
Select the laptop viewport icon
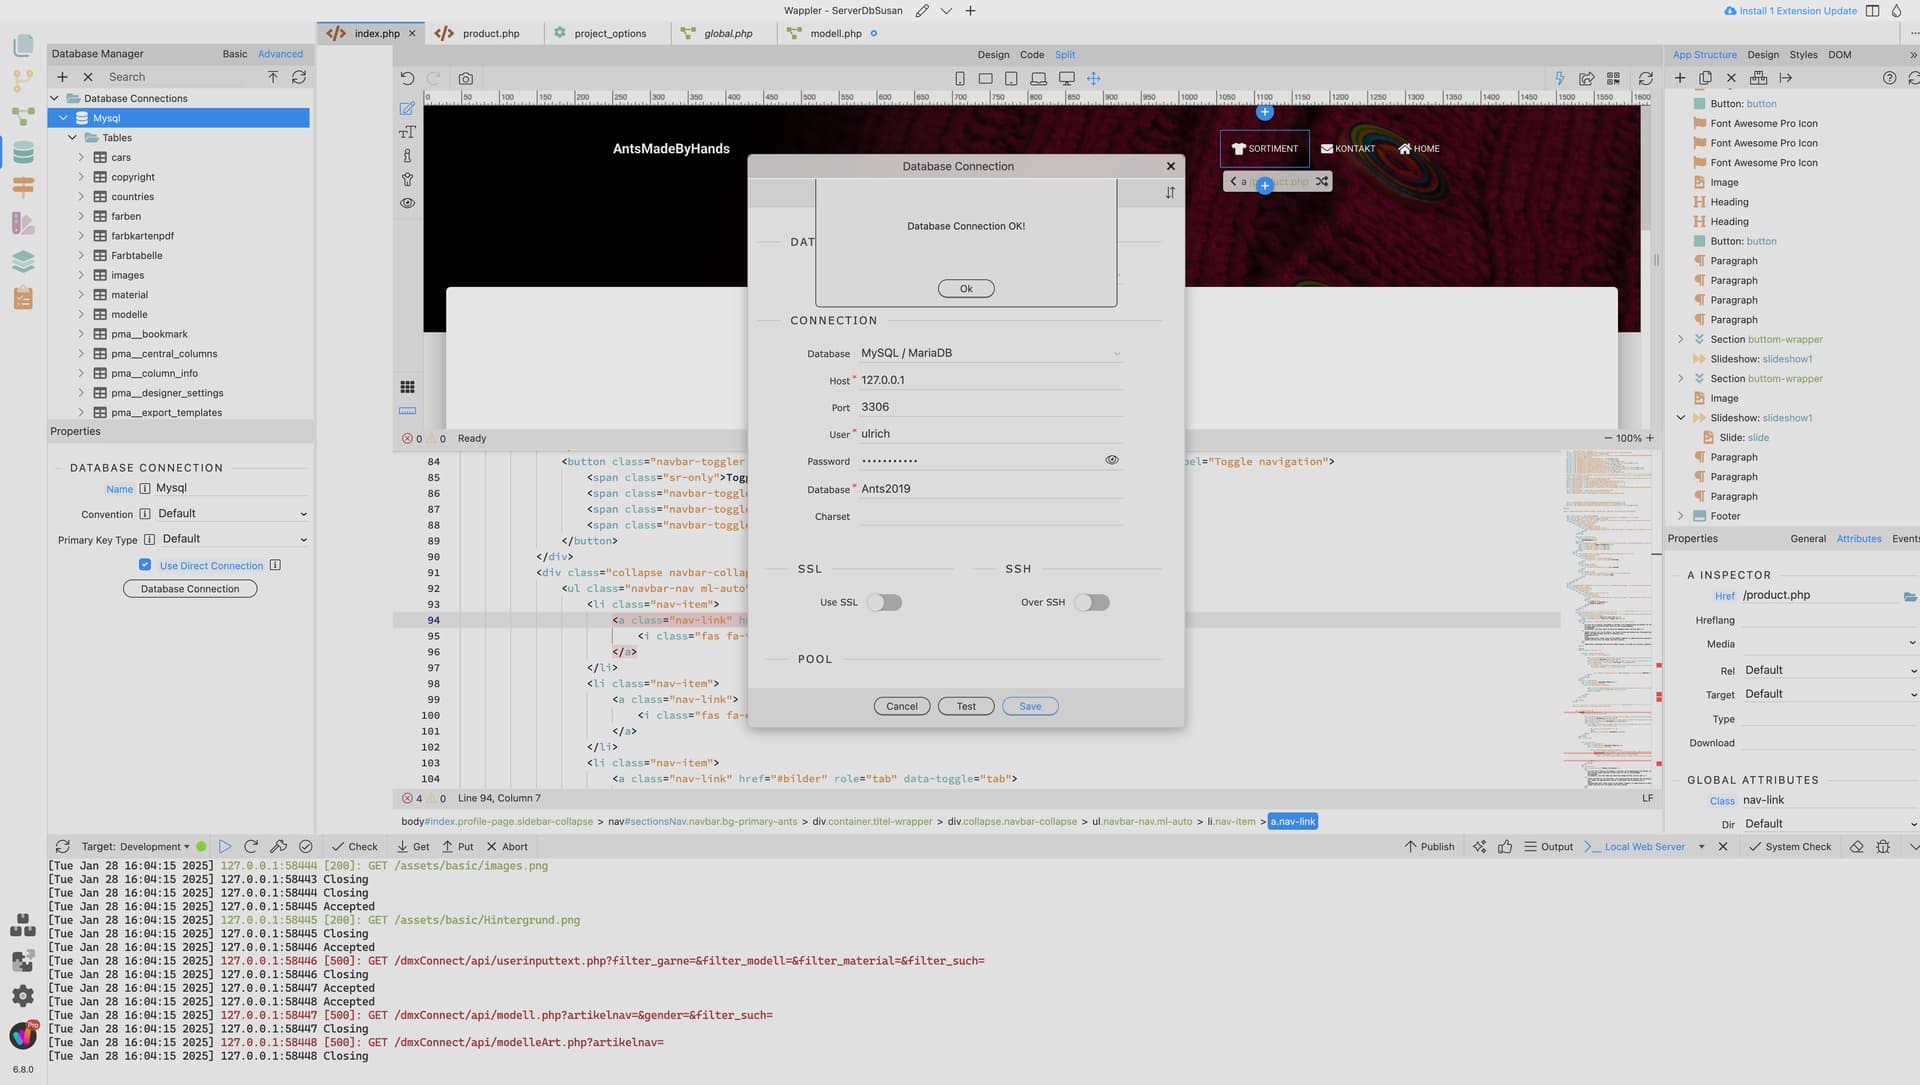click(x=1039, y=78)
